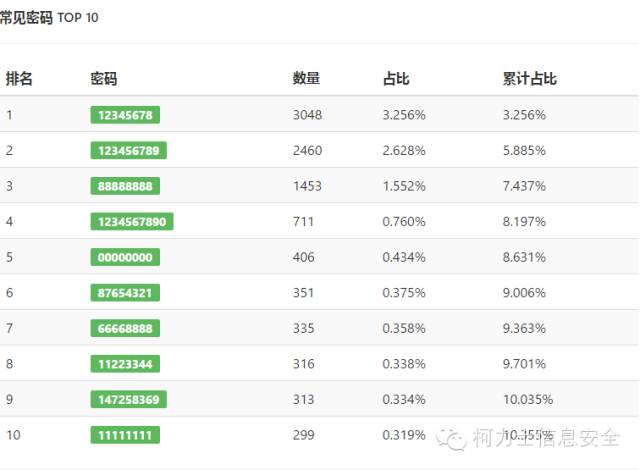
Task: Select the 00000000 password badge
Action: 125,257
